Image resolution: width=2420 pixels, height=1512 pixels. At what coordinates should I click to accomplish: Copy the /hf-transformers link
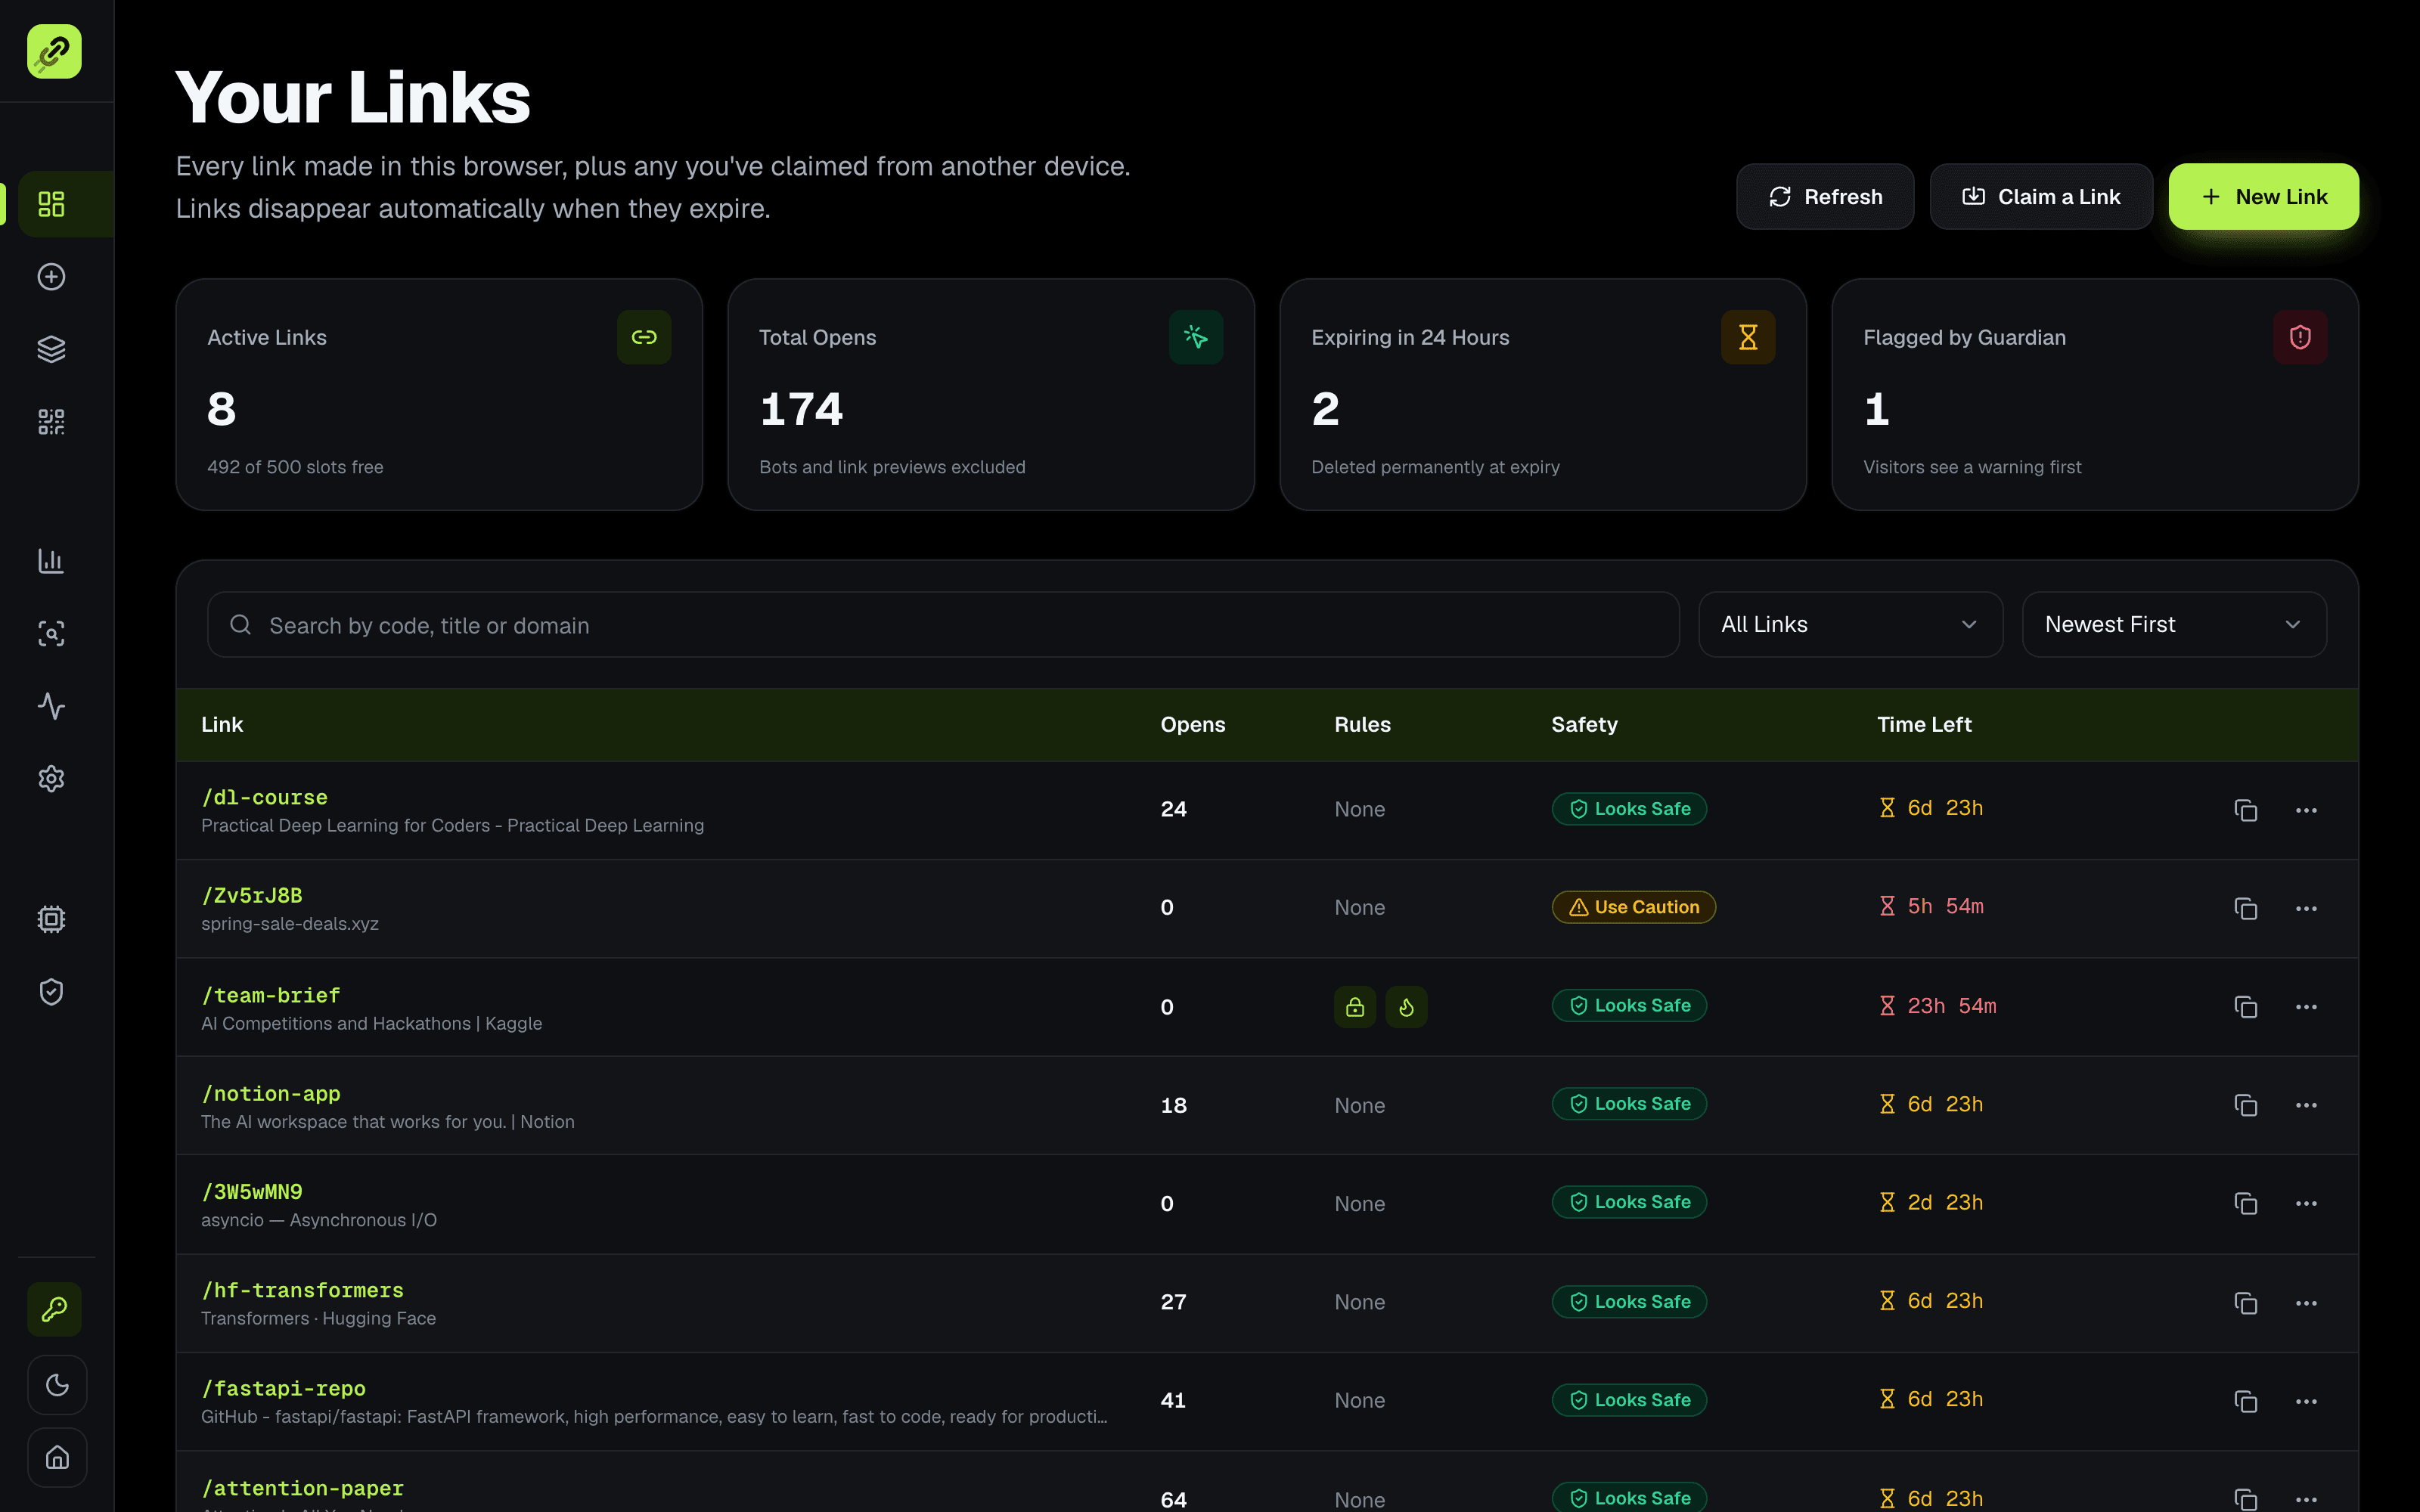[x=2246, y=1303]
